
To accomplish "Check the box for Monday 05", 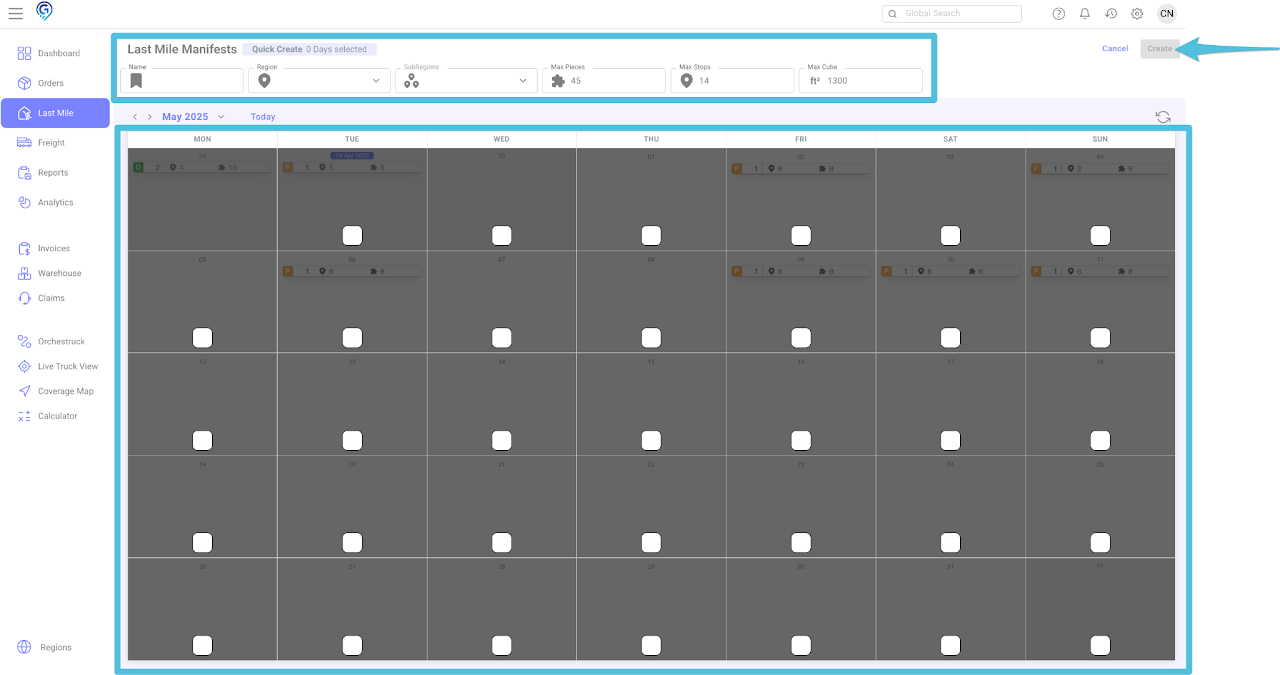I will click(202, 338).
